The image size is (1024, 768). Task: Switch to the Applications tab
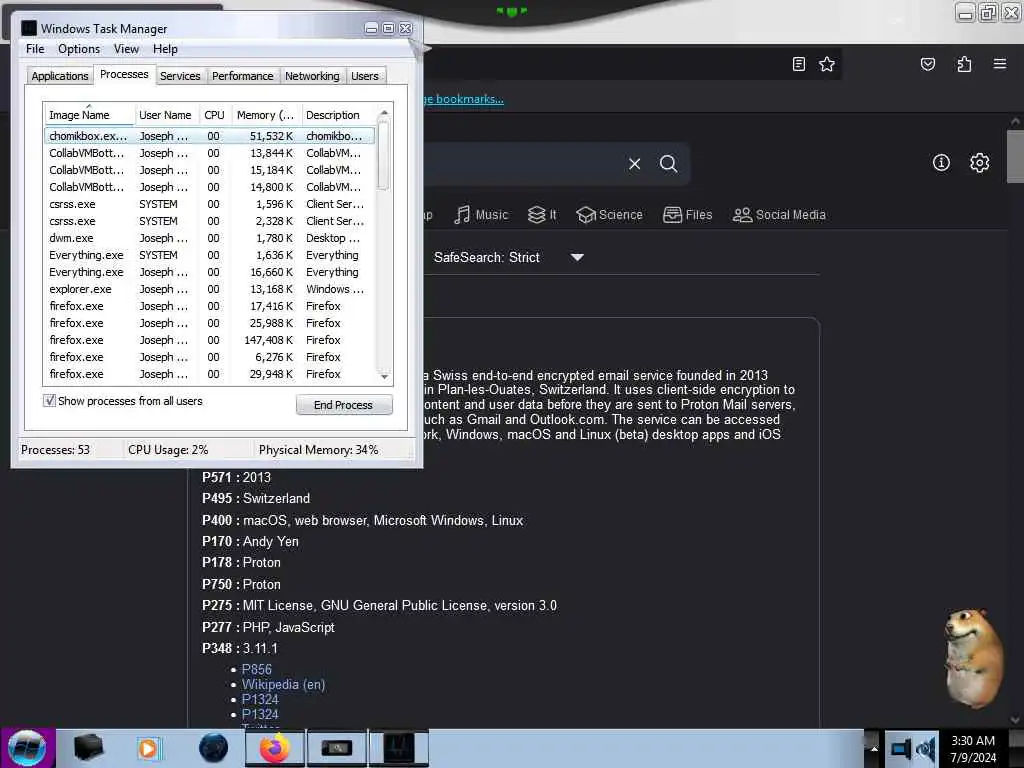coord(60,76)
